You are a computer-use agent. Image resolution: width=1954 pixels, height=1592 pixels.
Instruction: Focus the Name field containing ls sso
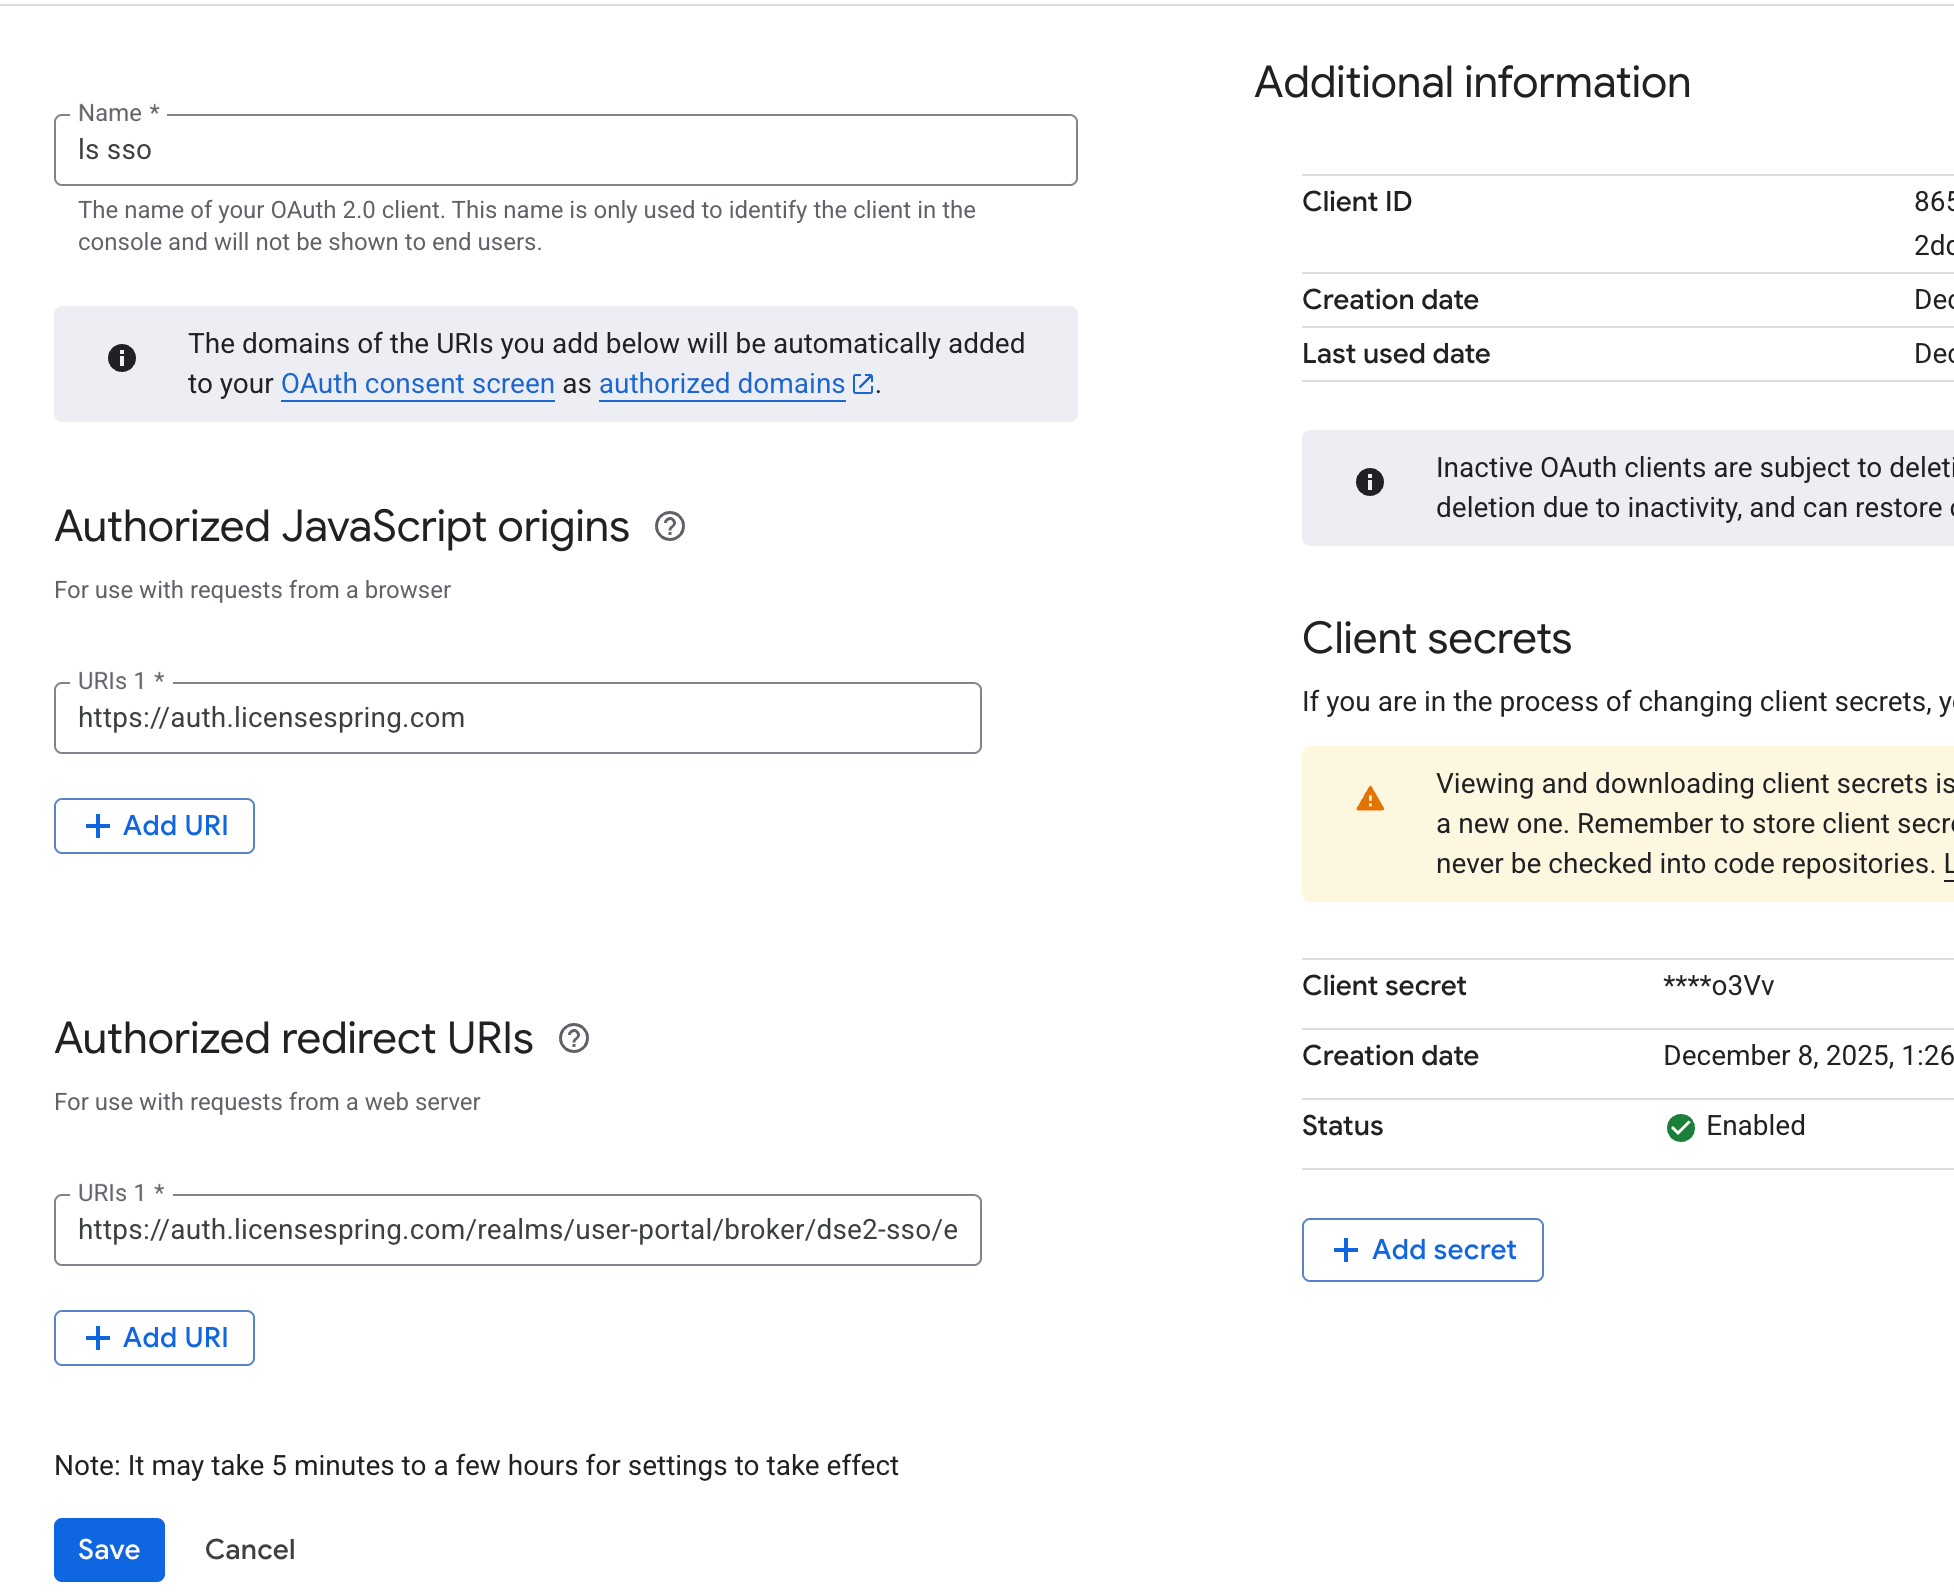pyautogui.click(x=565, y=150)
